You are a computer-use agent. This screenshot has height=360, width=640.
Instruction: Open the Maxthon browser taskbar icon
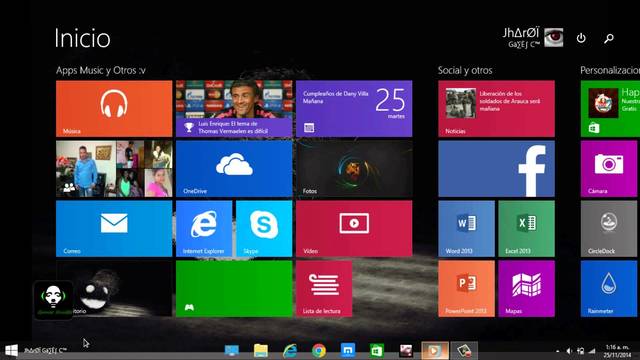(348, 350)
